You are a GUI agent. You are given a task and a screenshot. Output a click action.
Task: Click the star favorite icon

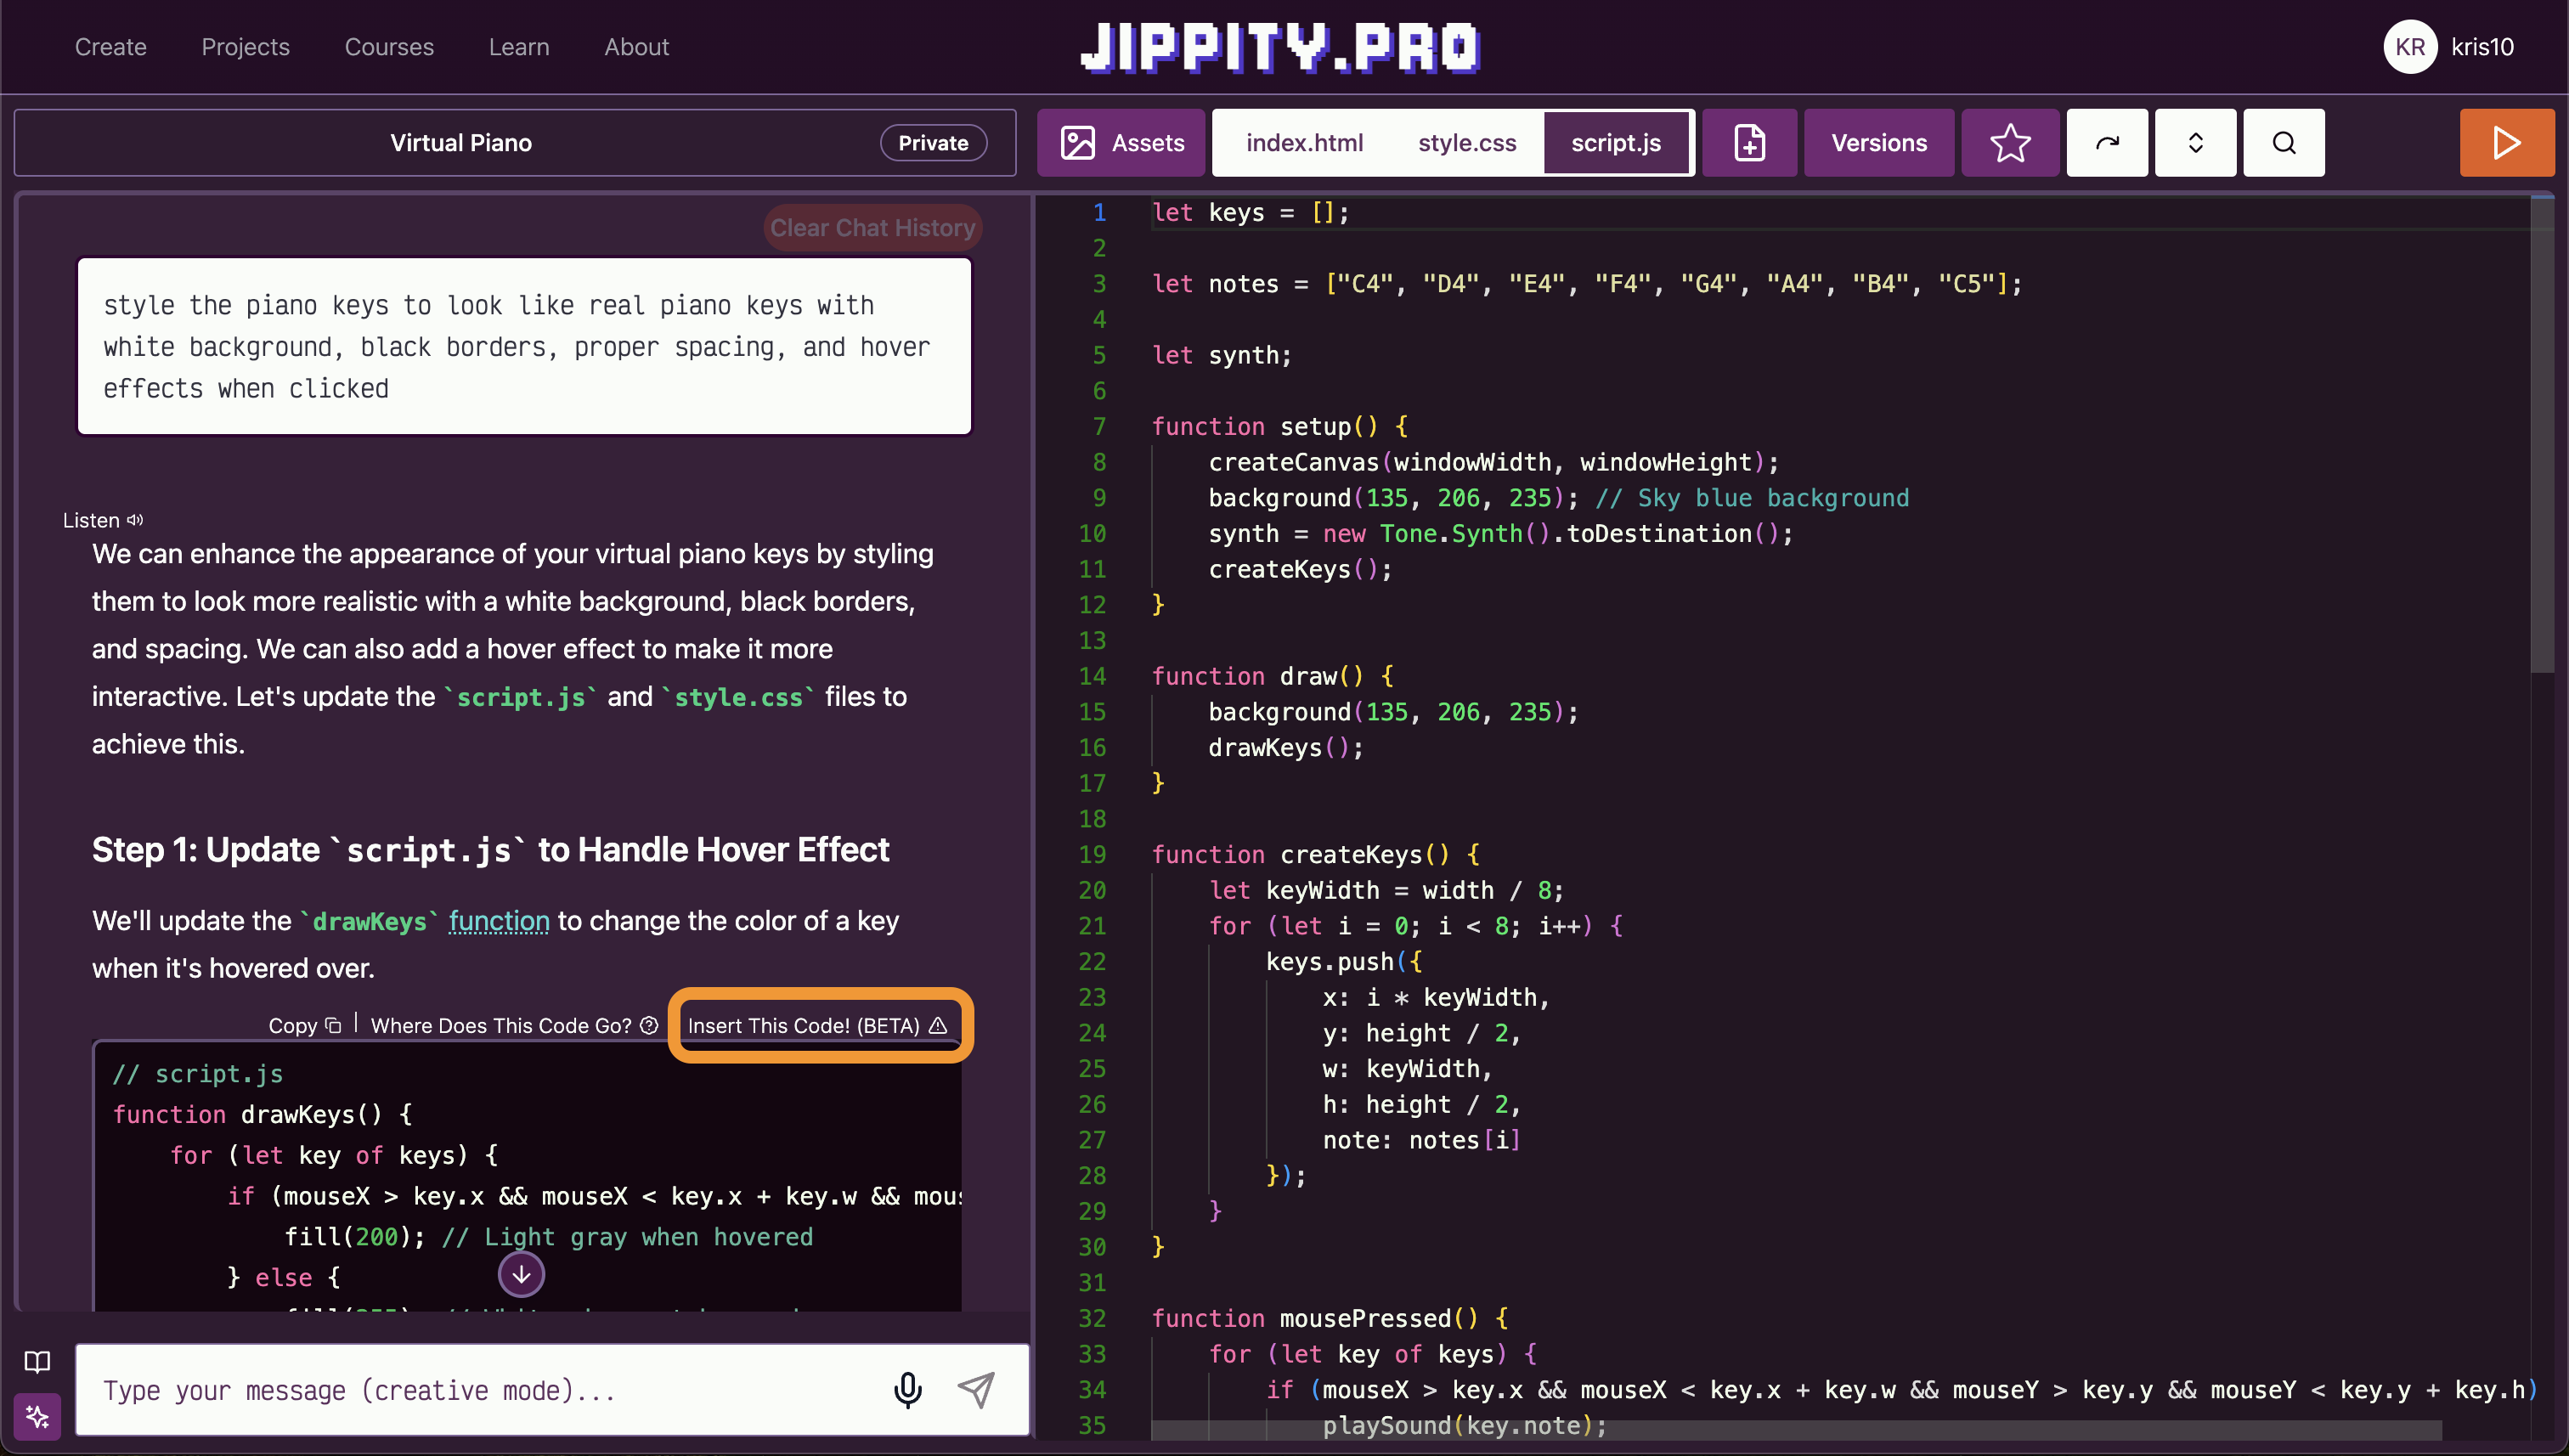click(x=2009, y=143)
